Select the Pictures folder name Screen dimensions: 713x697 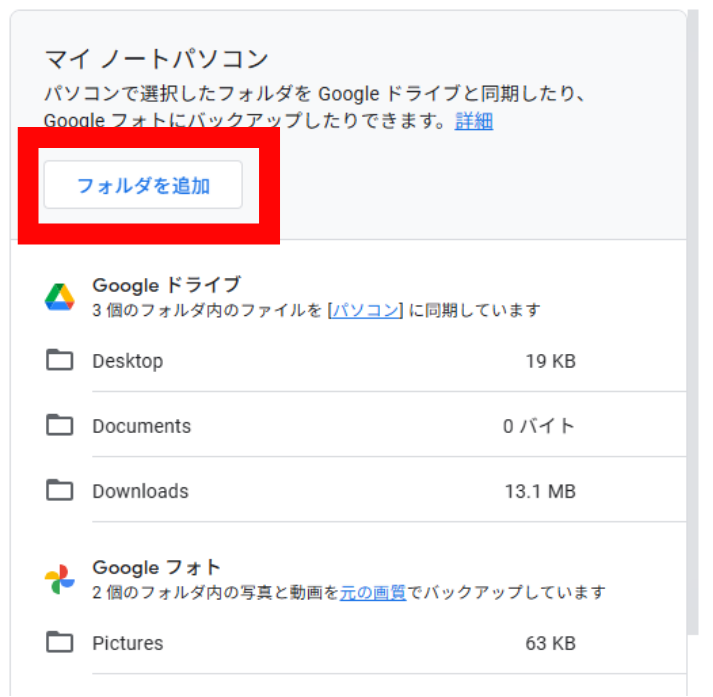tap(128, 643)
